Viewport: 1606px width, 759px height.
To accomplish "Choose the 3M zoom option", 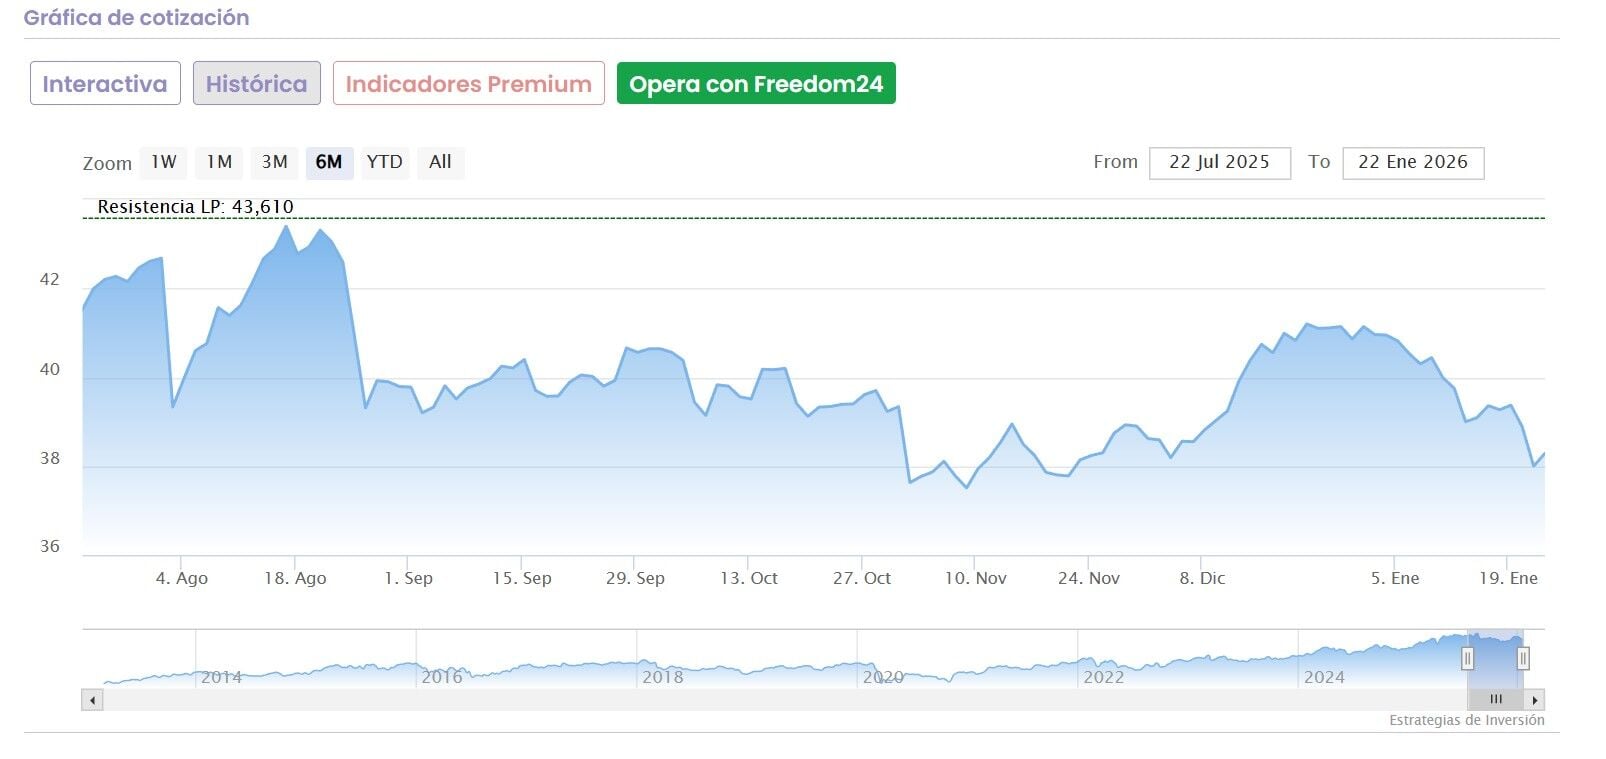I will pyautogui.click(x=274, y=162).
